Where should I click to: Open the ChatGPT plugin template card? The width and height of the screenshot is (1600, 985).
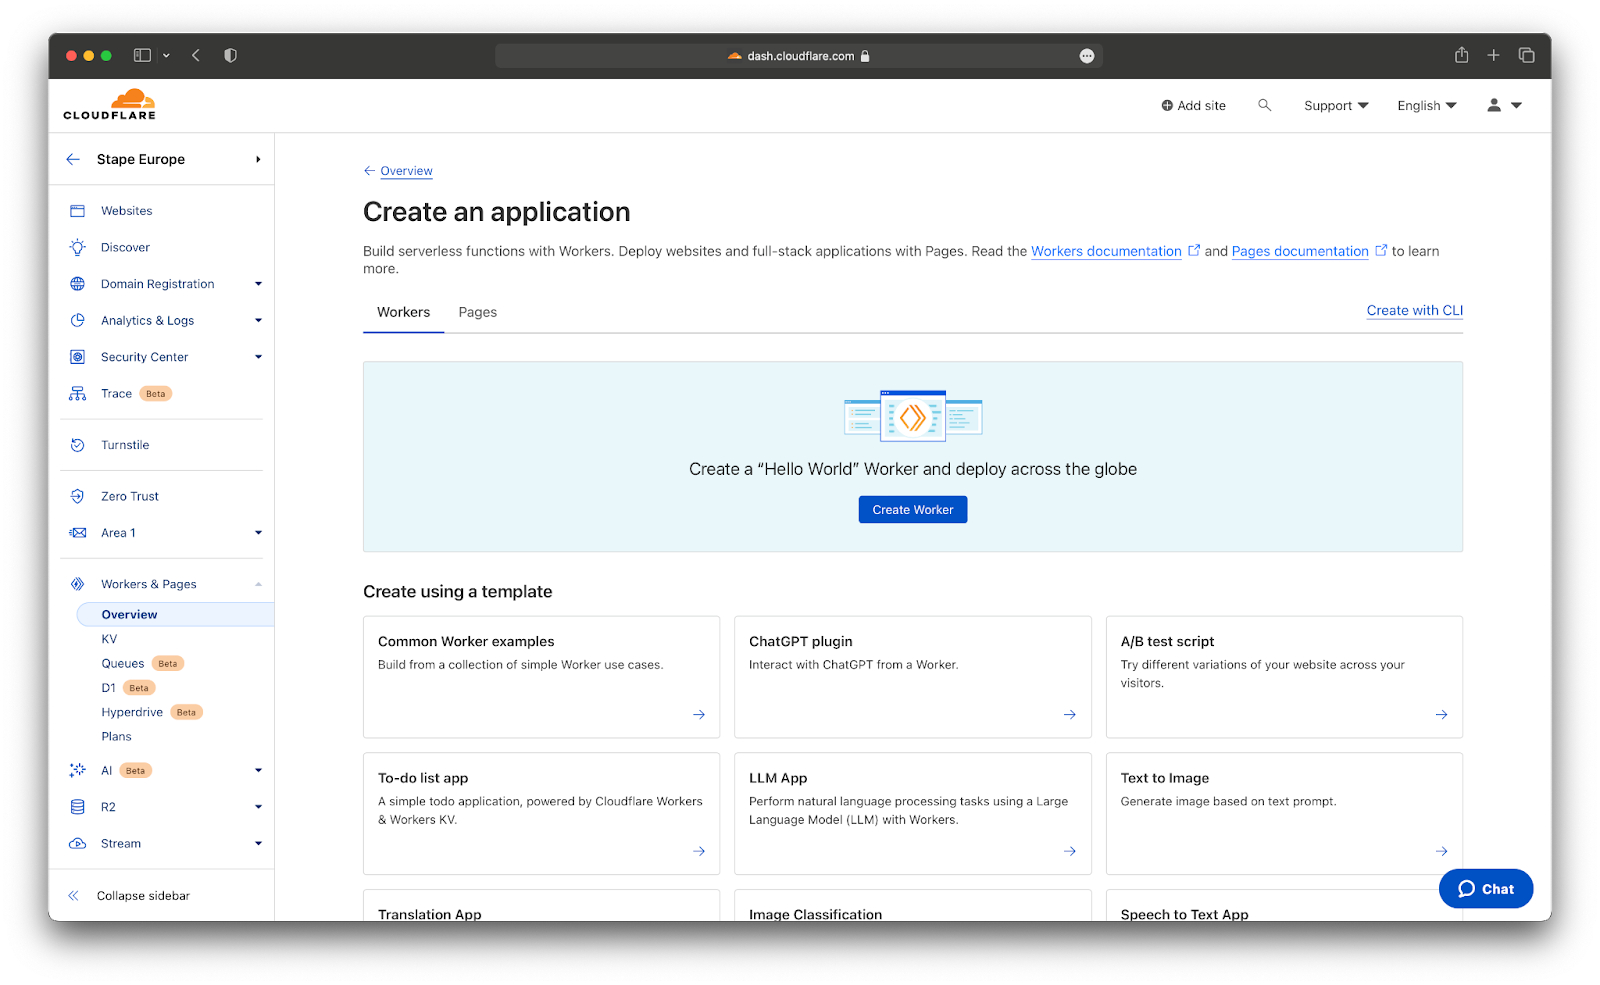click(x=913, y=677)
